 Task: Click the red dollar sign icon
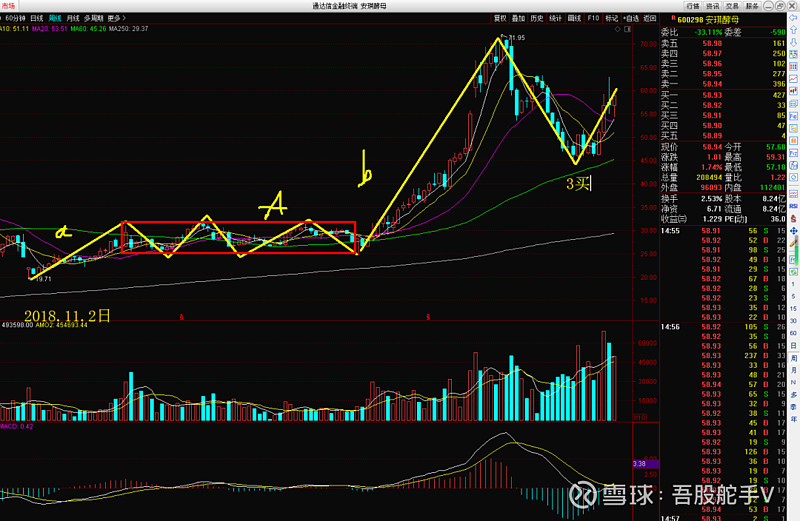(793, 218)
